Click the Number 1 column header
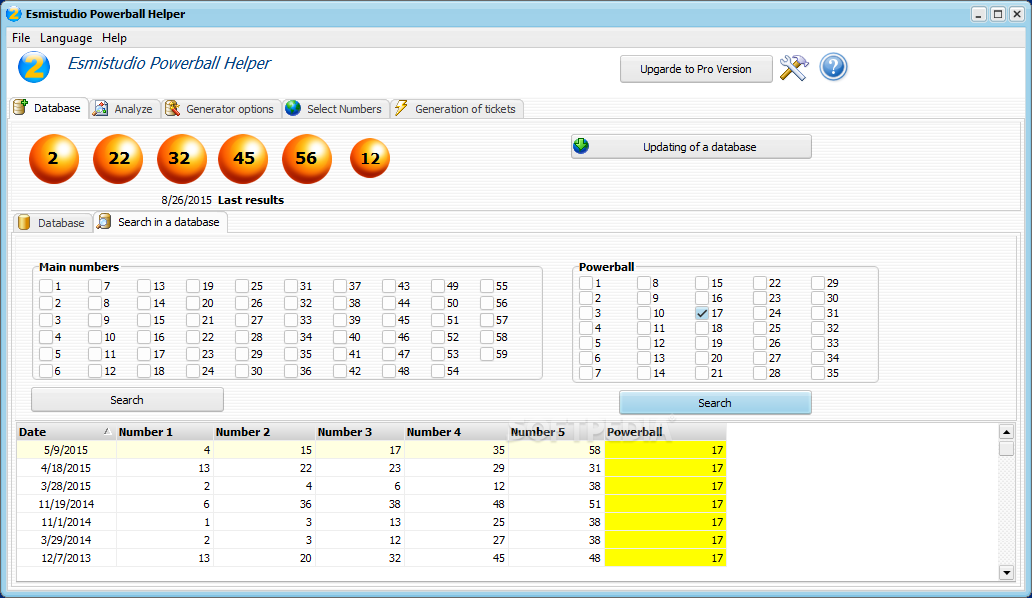 (165, 432)
